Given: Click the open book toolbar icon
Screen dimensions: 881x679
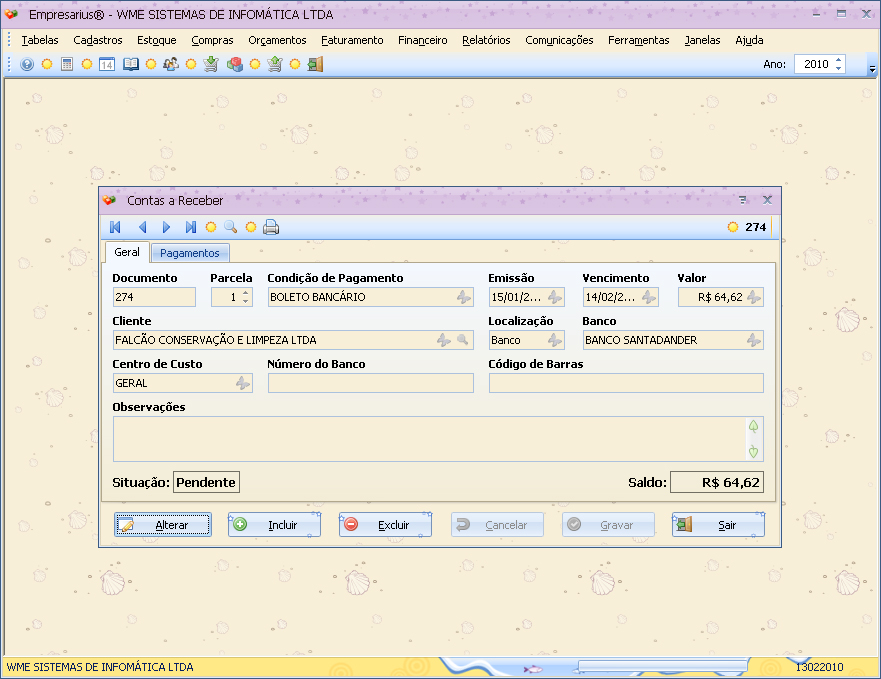Looking at the screenshot, I should [131, 64].
